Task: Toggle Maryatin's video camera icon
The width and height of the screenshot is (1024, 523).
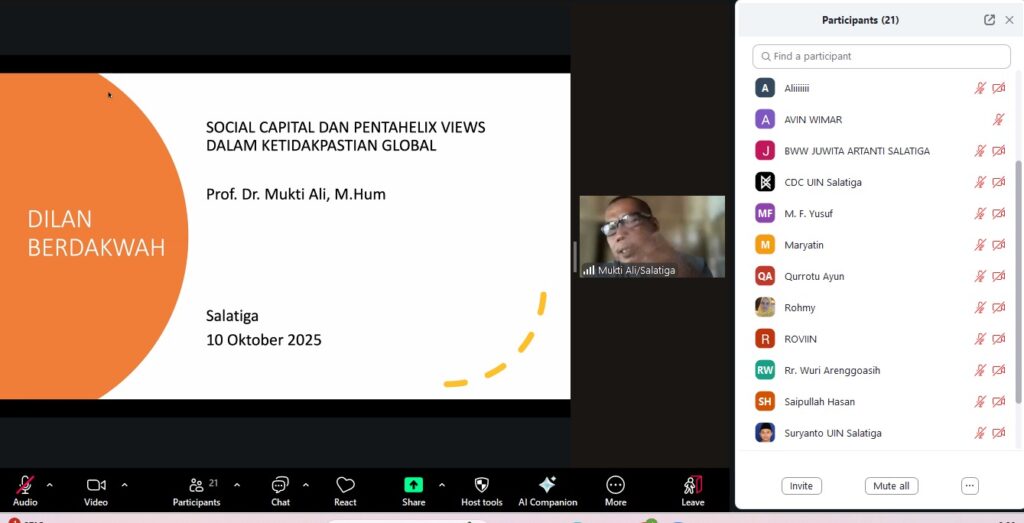Action: (998, 245)
